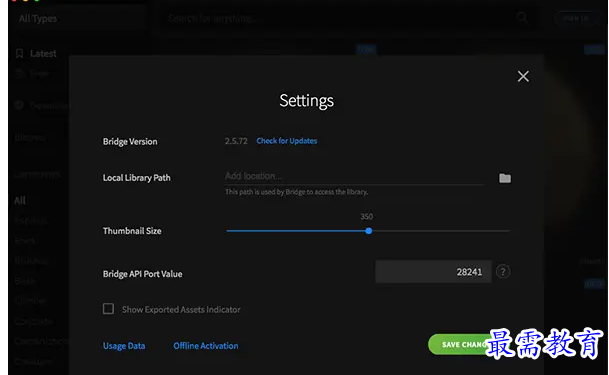
Task: Open folder browser for Local Library Path
Action: (505, 178)
